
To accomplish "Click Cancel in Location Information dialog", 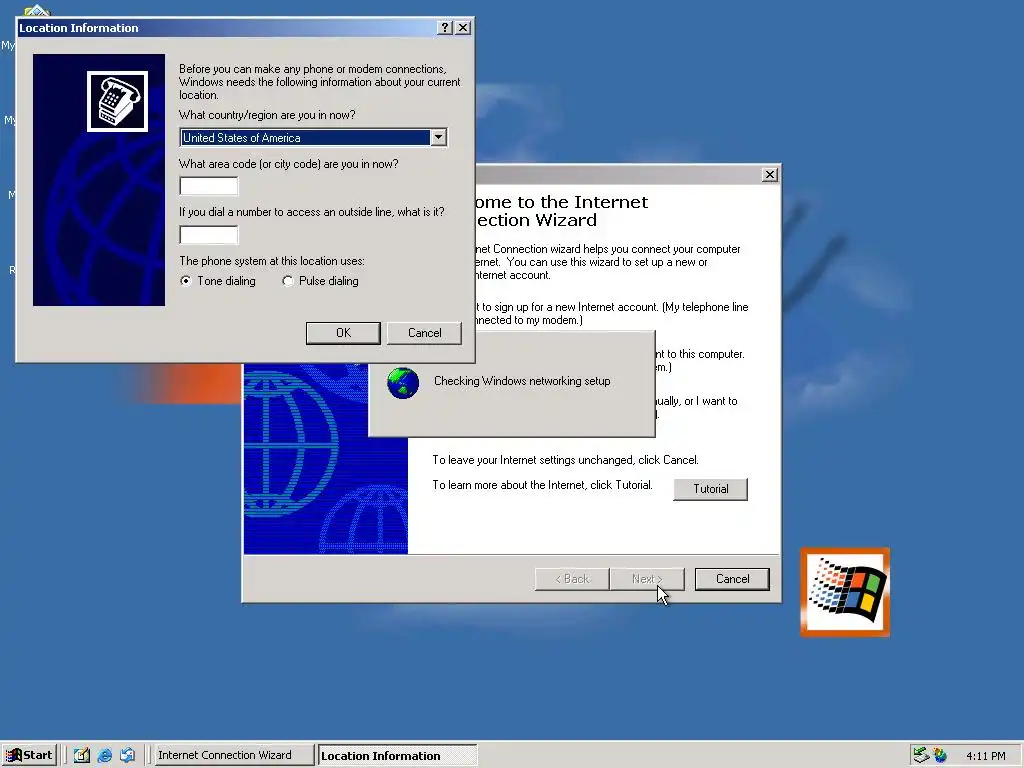I will tap(424, 333).
